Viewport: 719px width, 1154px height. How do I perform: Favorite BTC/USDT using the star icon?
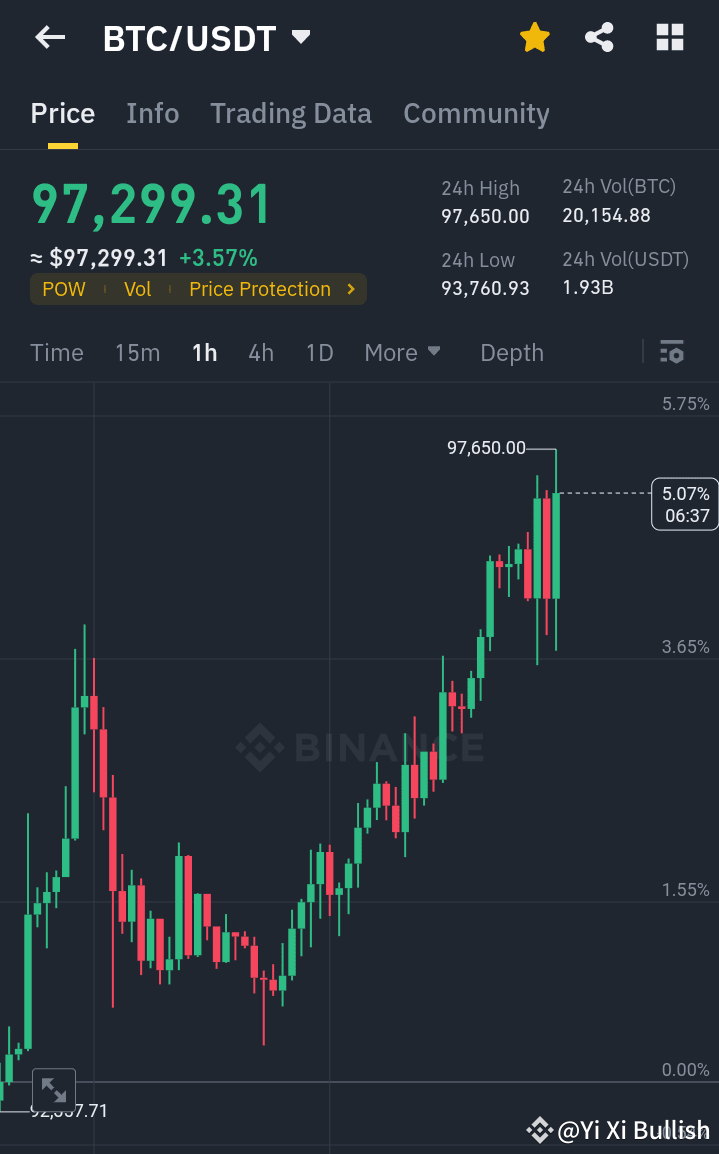tap(534, 37)
